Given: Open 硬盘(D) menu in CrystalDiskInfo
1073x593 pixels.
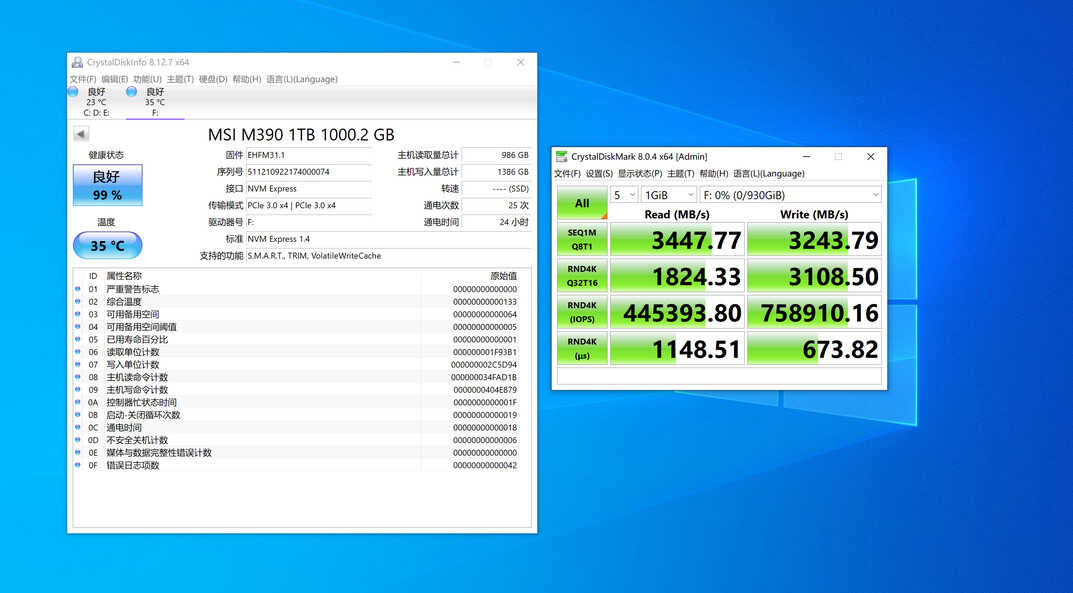Looking at the screenshot, I should 213,79.
